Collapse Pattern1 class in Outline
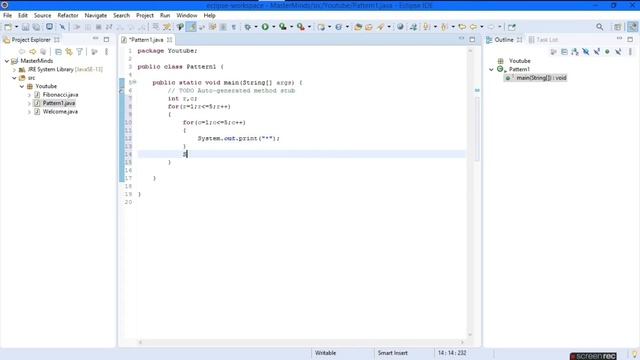Screen dimensions: 640x360 491,69
